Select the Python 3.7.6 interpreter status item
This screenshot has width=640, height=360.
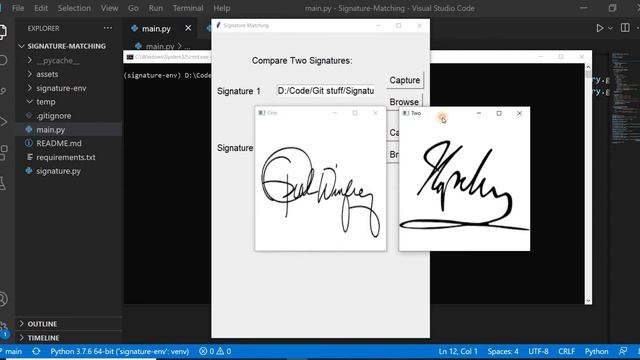pyautogui.click(x=120, y=351)
